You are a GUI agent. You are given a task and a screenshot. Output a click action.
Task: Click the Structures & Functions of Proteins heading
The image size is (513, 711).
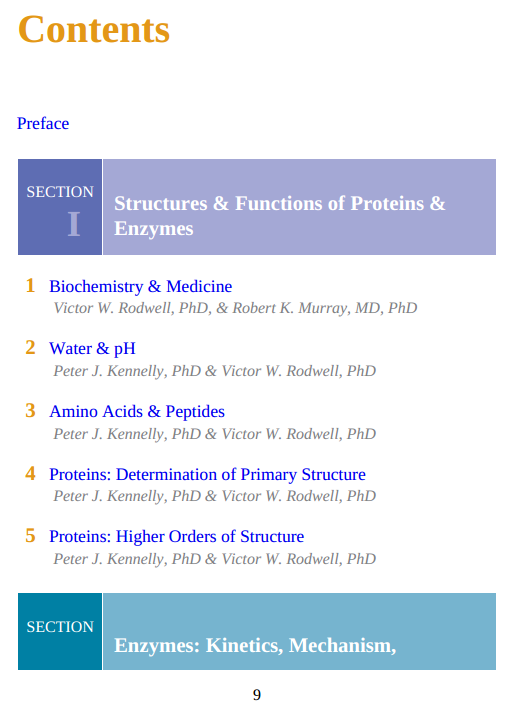click(x=279, y=216)
